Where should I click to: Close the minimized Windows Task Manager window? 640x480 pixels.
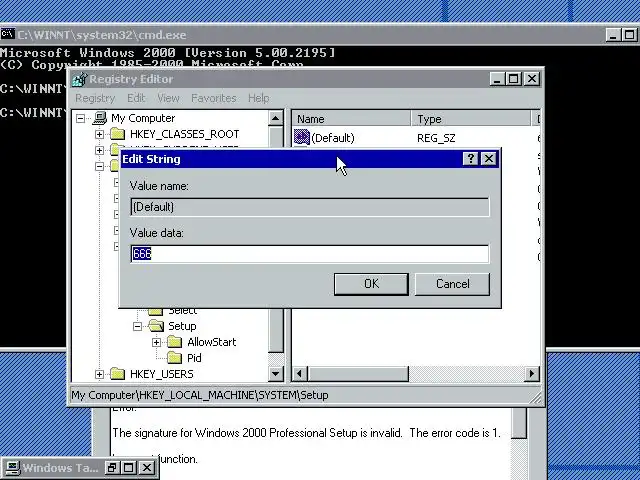pos(147,468)
